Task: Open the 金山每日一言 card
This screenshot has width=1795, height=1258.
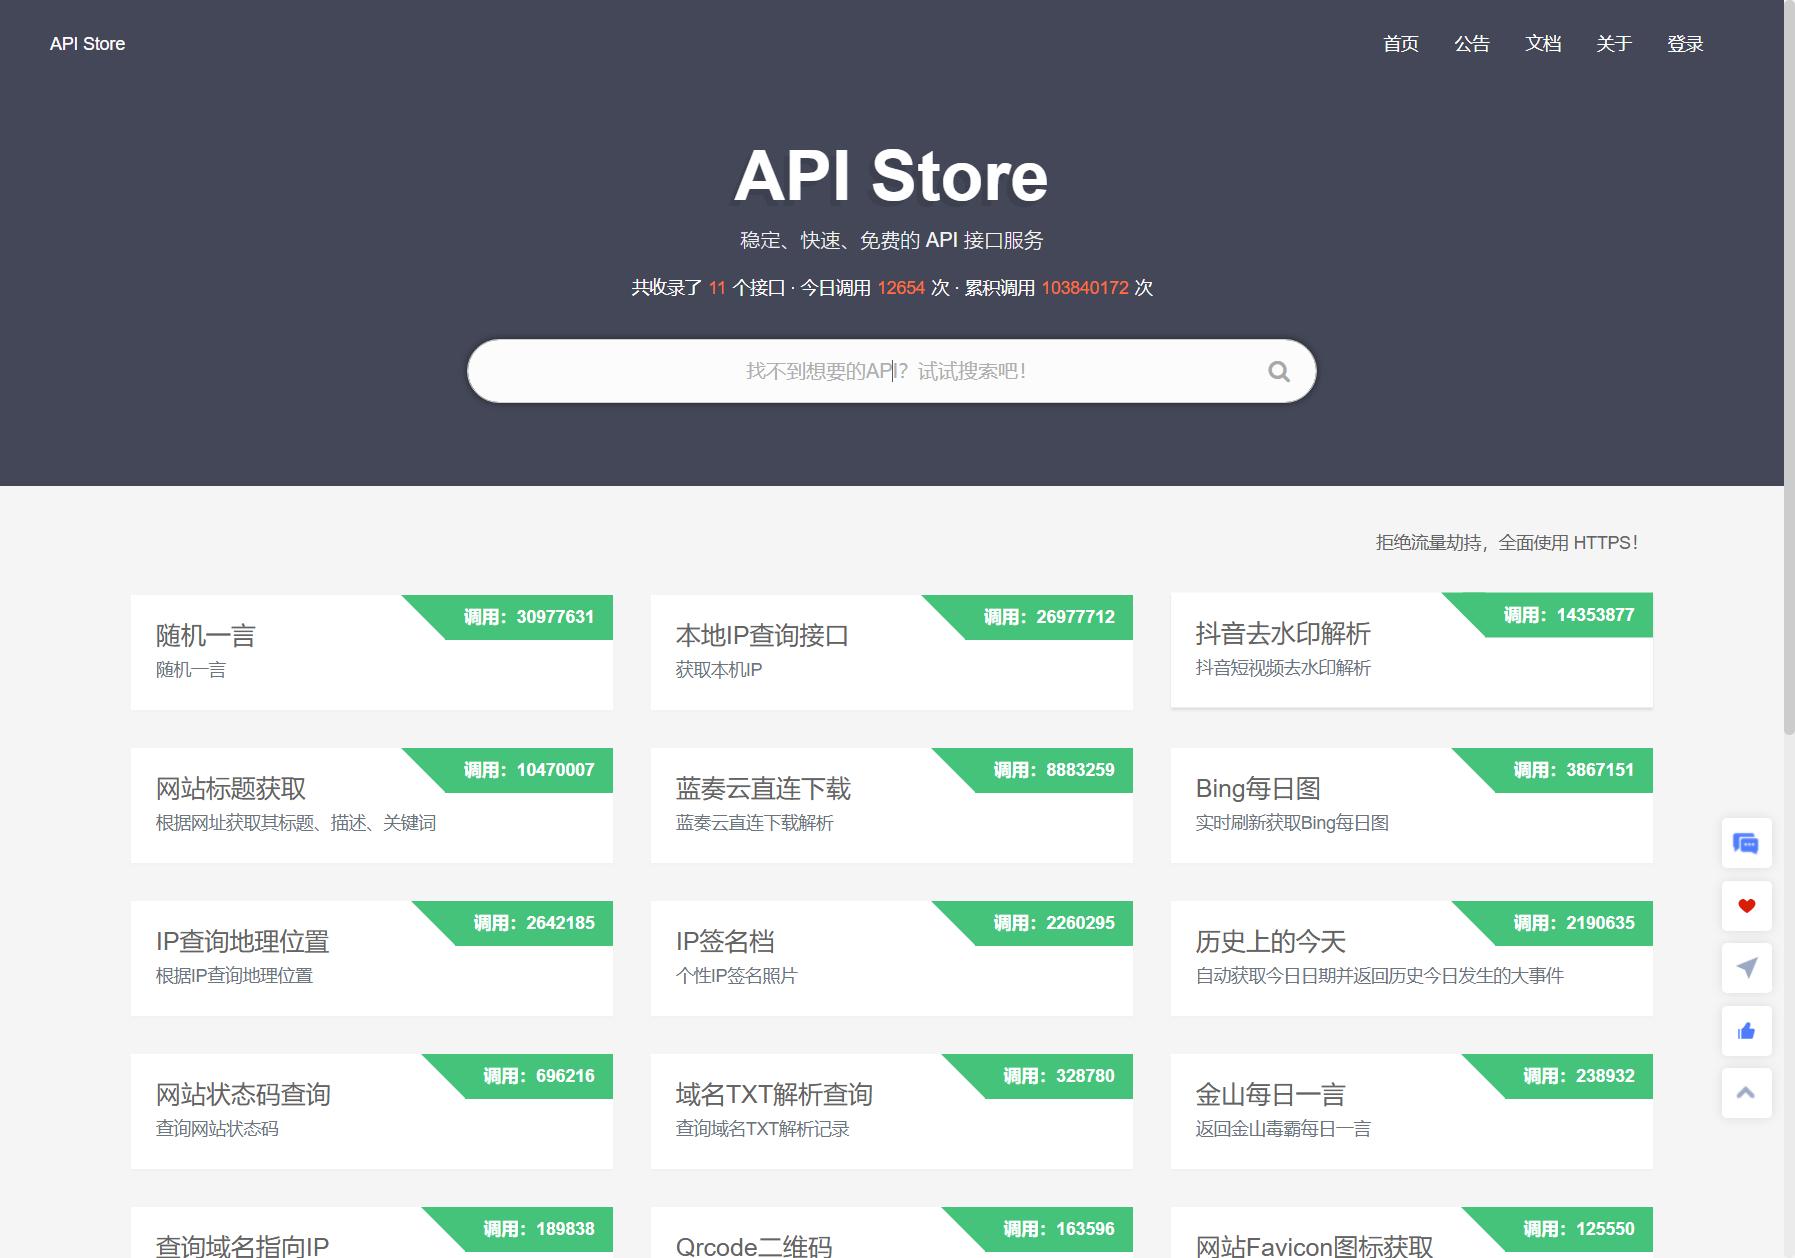Action: point(1412,1111)
